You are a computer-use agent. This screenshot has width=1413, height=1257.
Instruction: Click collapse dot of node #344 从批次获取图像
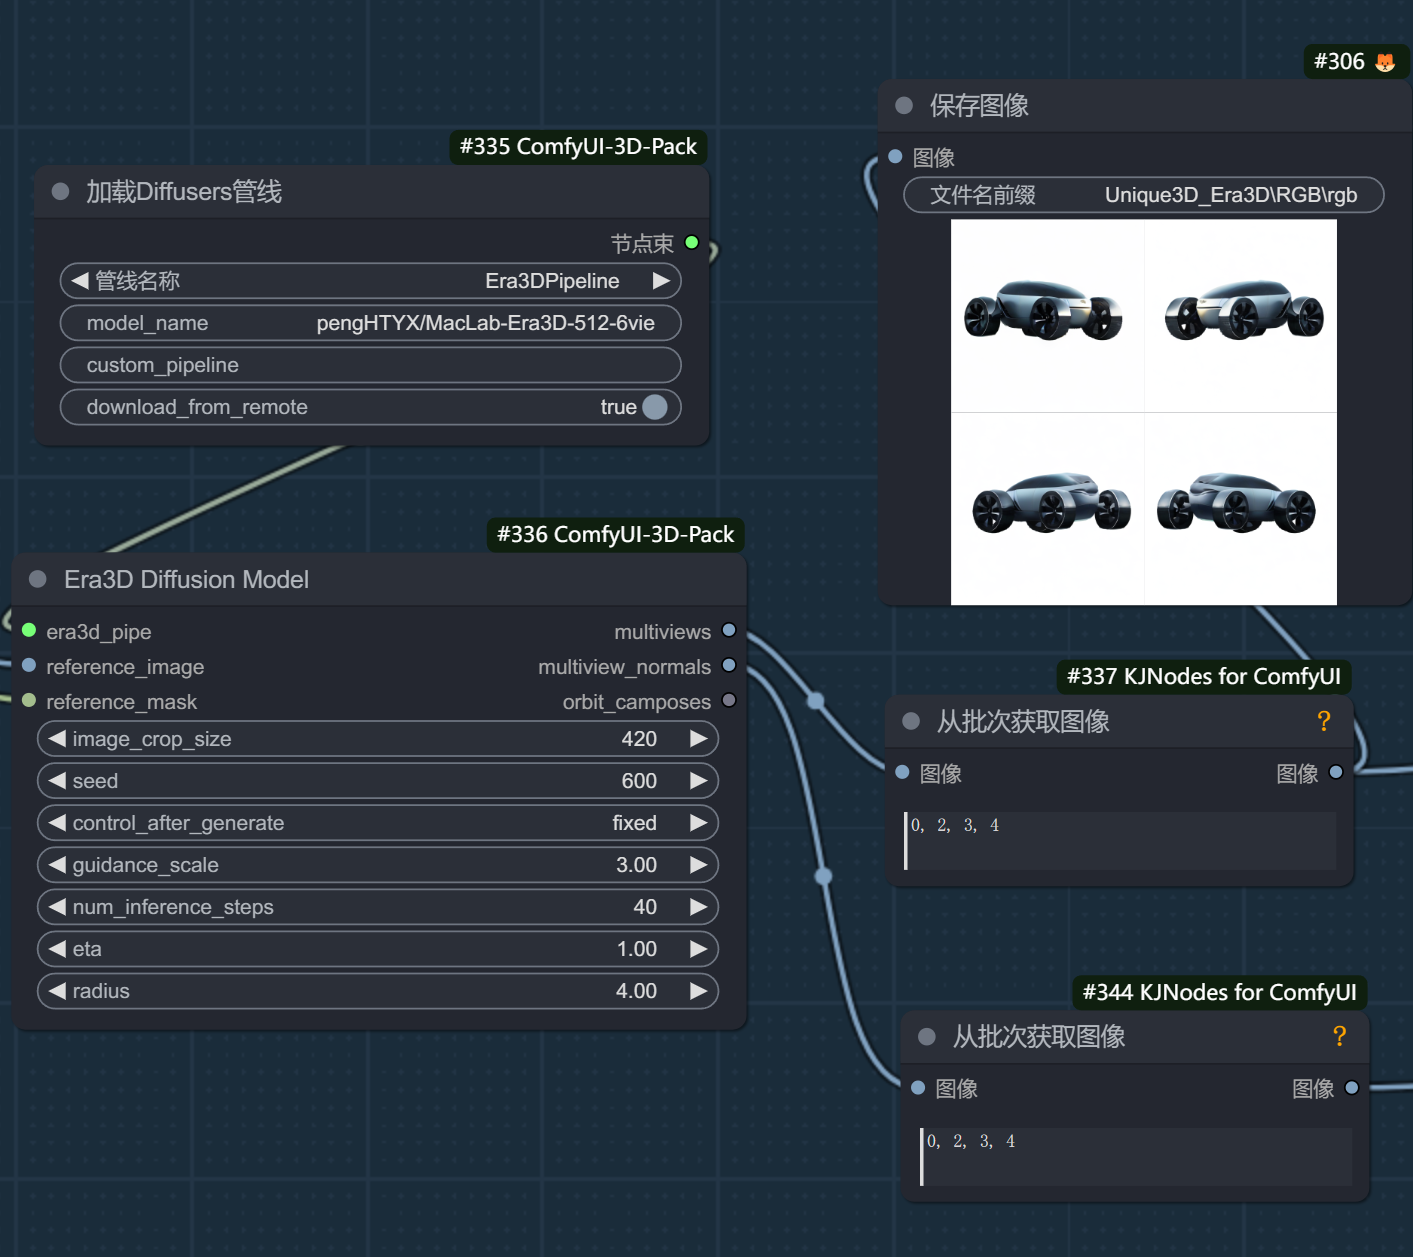pos(927,1036)
